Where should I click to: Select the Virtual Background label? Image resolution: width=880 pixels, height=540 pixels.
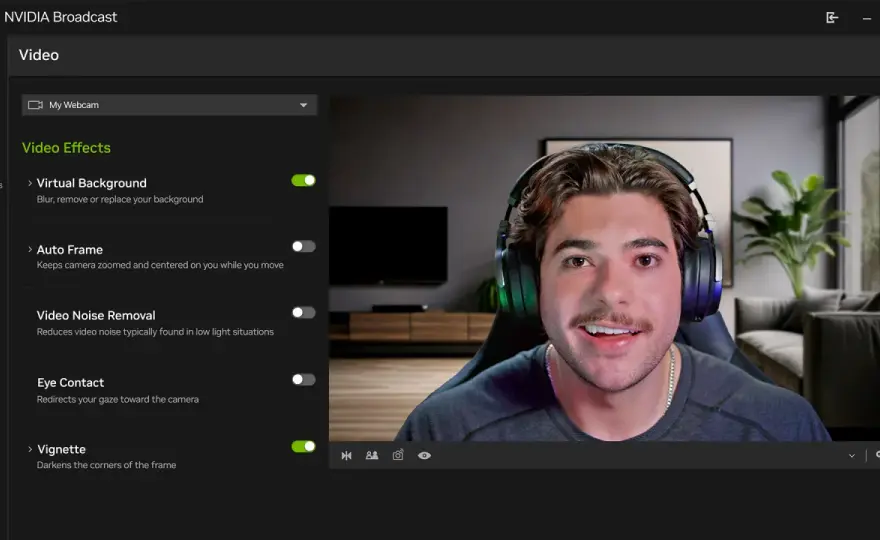point(91,183)
